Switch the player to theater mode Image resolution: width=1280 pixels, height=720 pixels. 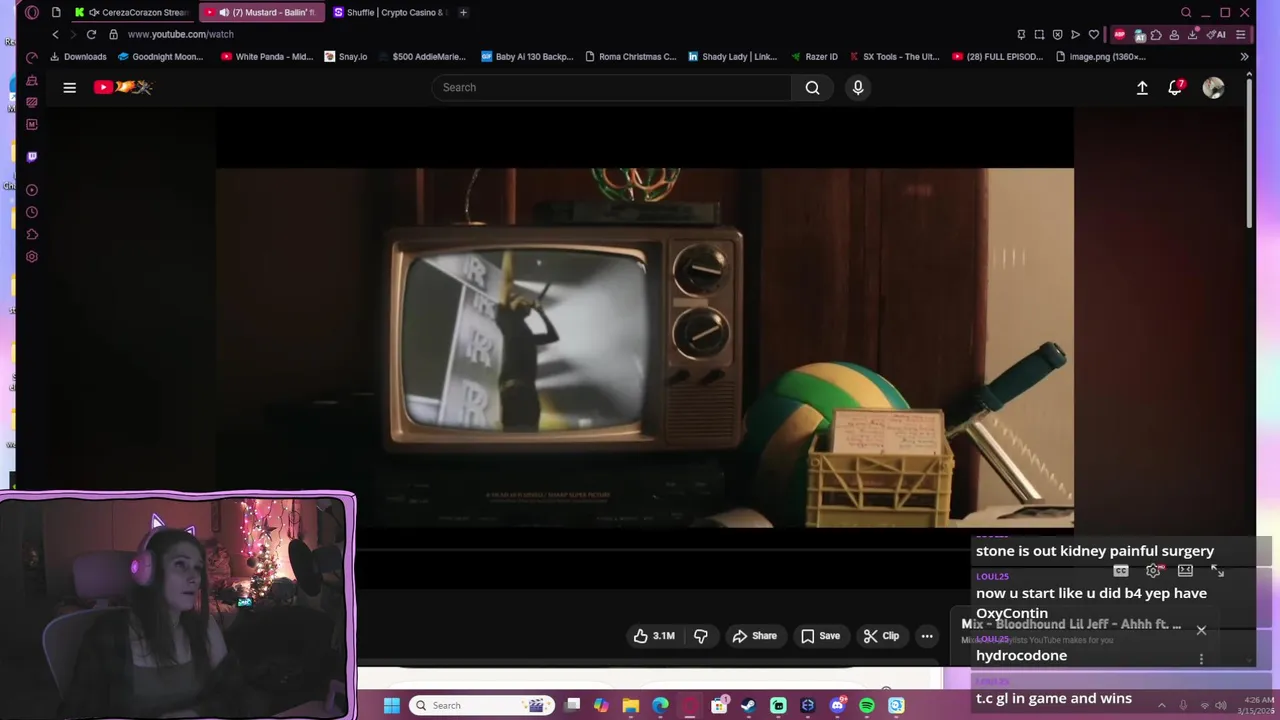(1185, 571)
